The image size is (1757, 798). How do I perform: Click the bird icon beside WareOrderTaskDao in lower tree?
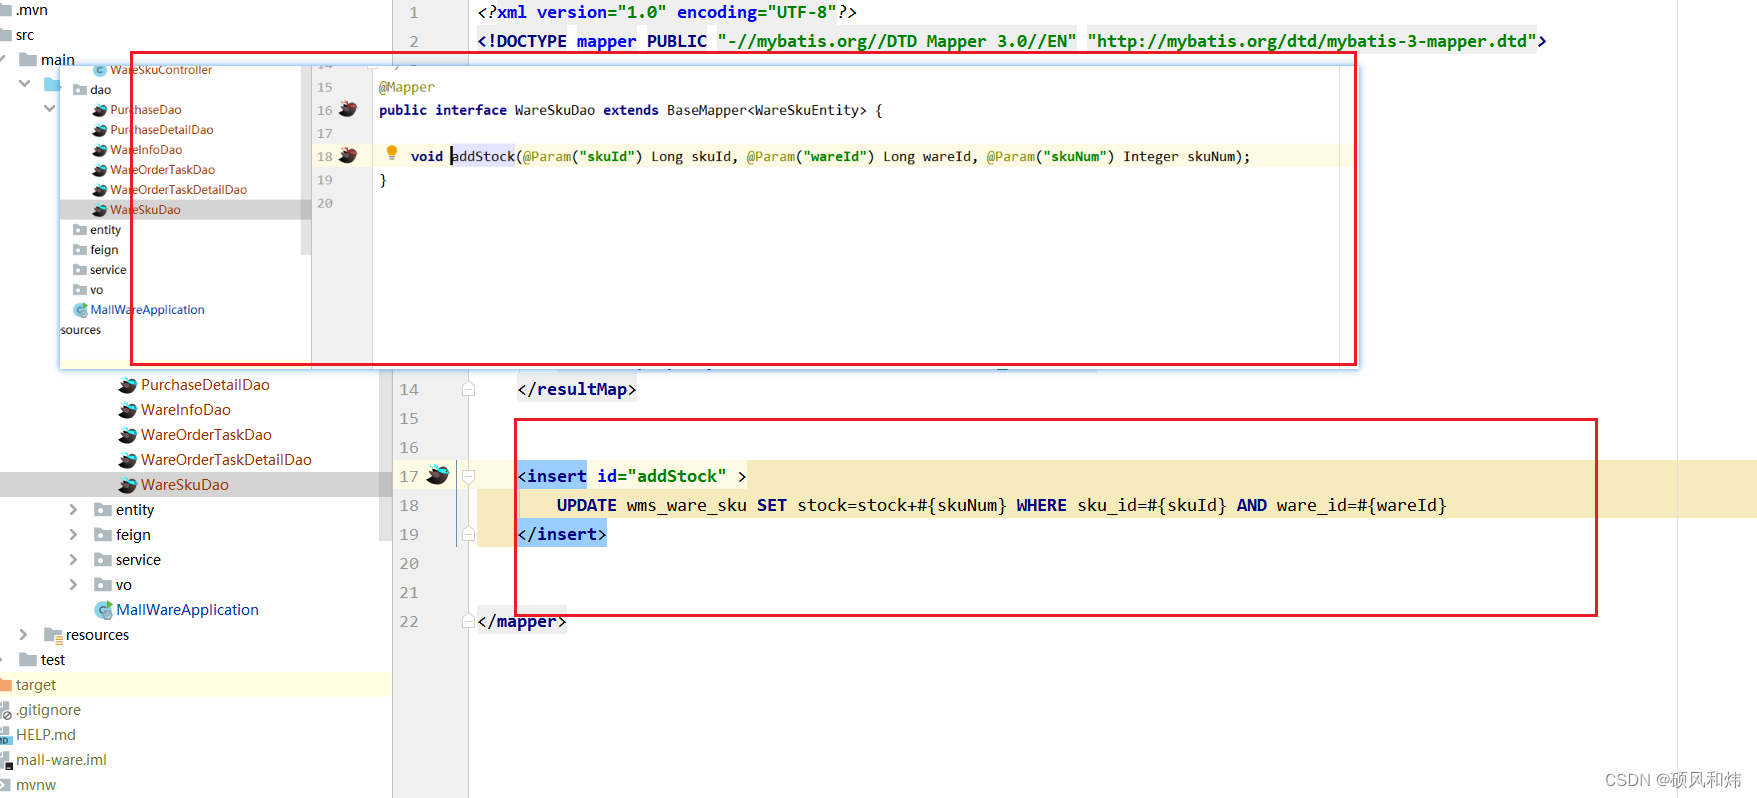[x=127, y=435]
